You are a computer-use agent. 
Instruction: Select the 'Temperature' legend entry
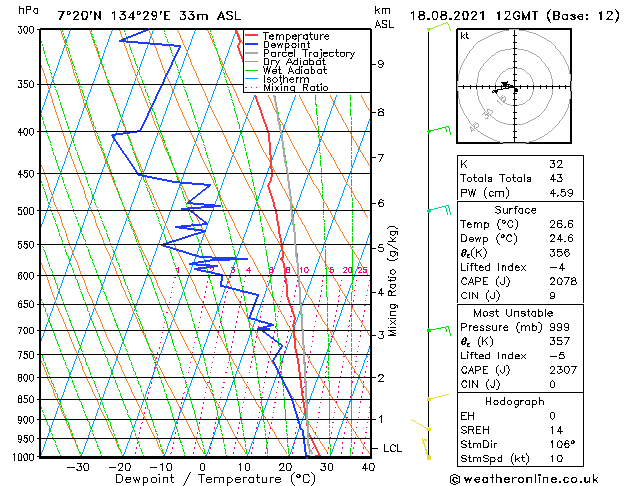296,36
